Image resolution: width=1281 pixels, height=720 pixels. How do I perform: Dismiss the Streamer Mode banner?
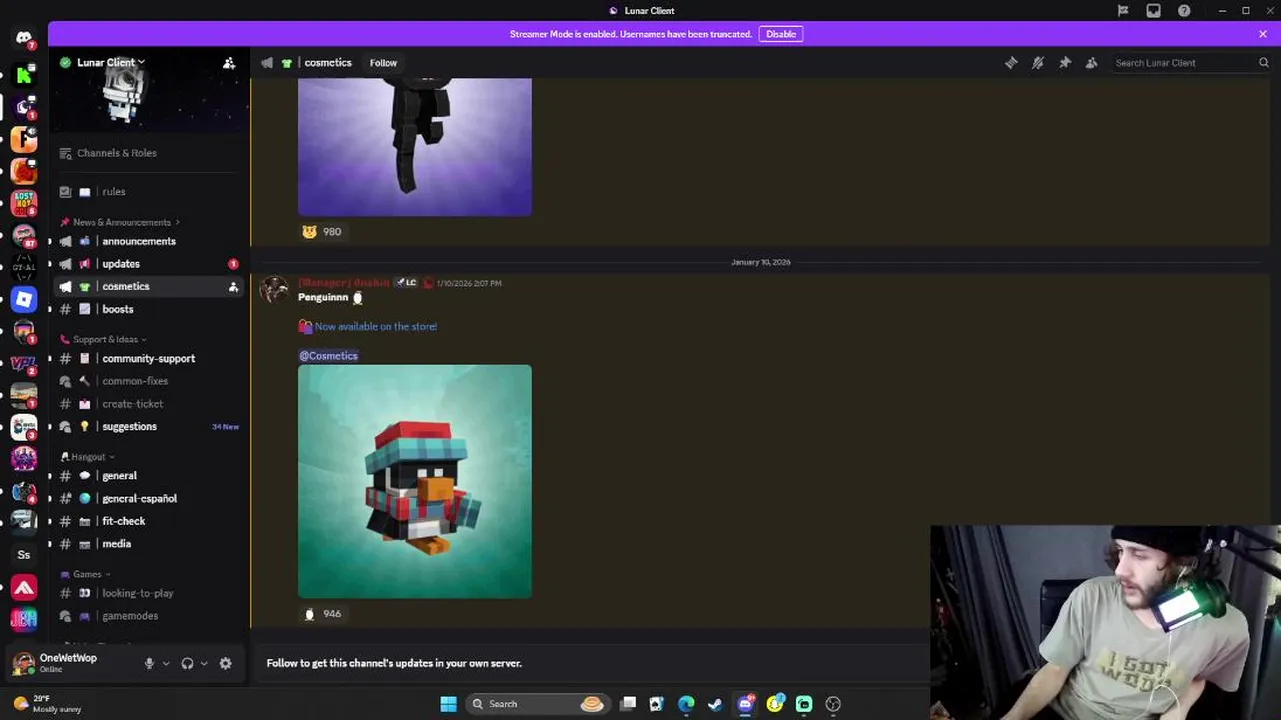[x=1263, y=34]
